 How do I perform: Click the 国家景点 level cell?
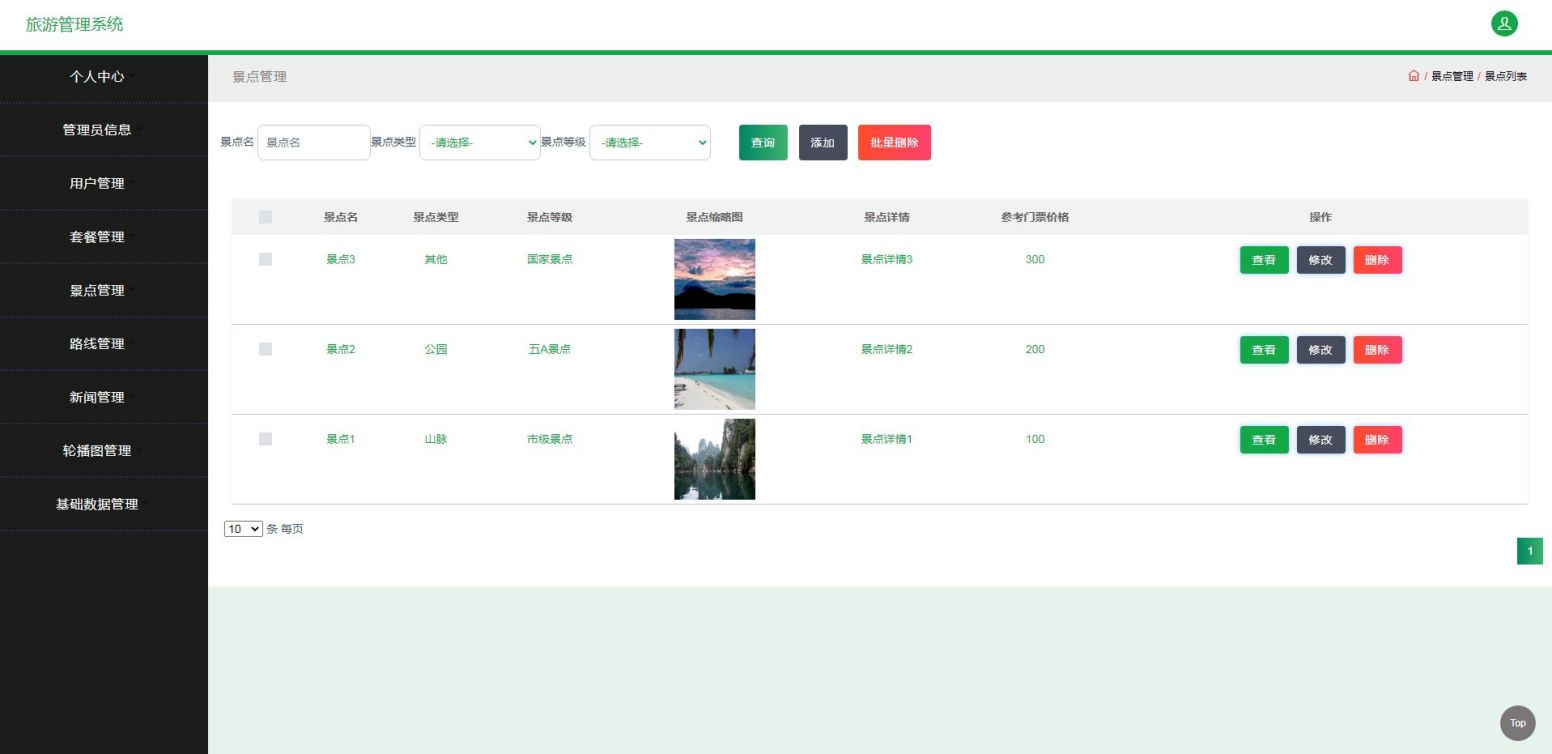(550, 259)
